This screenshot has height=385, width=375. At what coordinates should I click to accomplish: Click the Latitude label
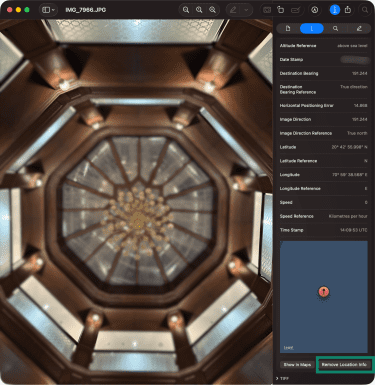tap(288, 147)
